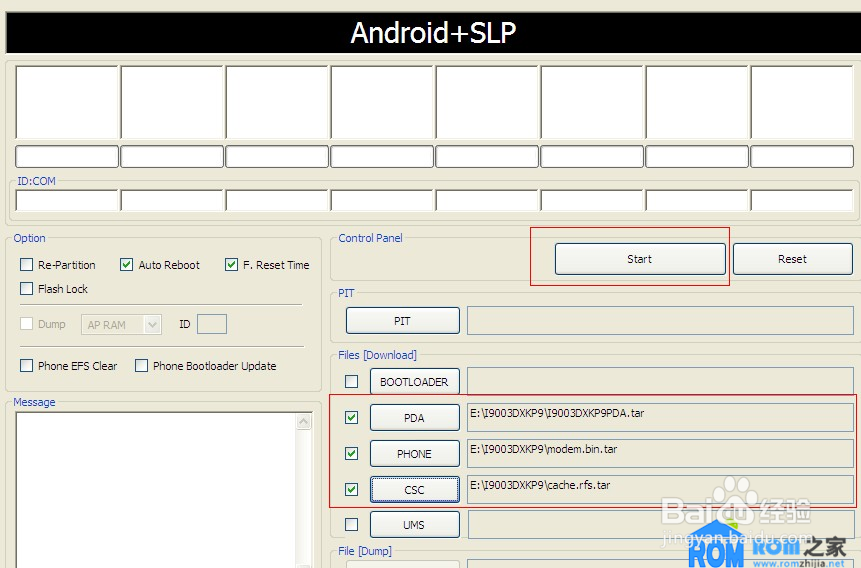This screenshot has height=568, width=861.
Task: Browse for a PDA file
Action: 414,418
